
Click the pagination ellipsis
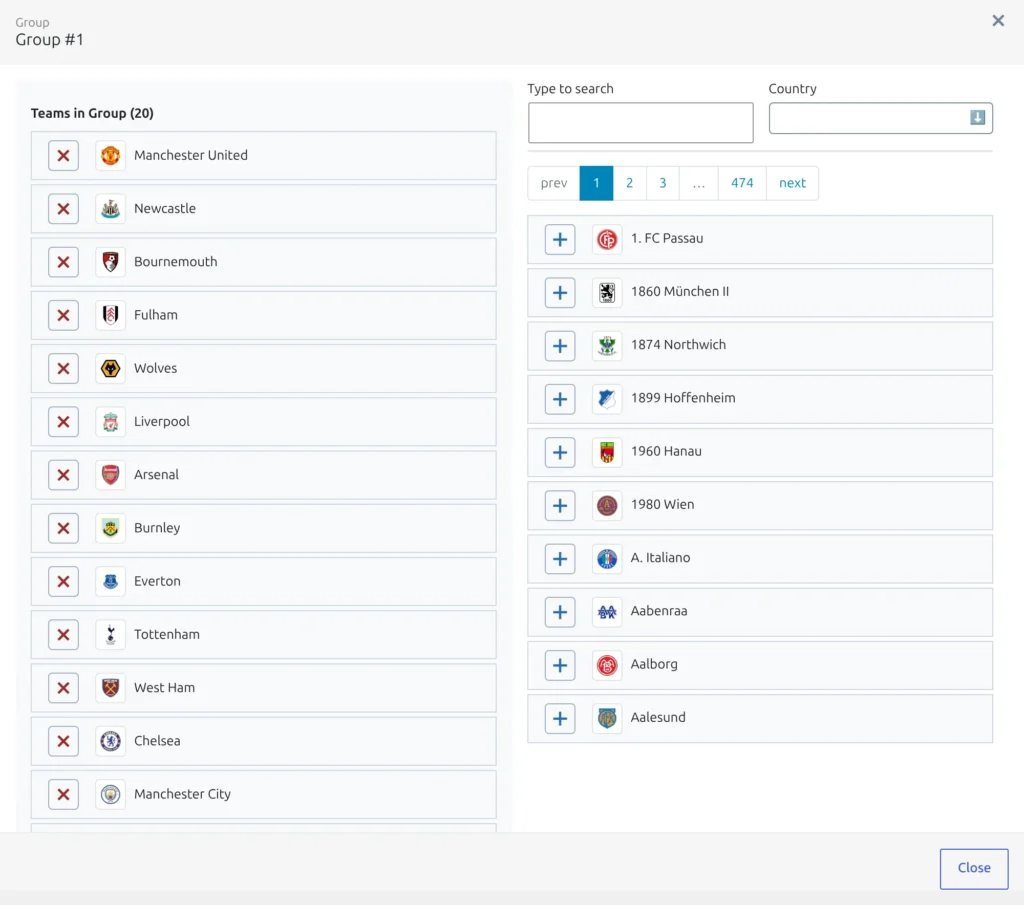coord(699,183)
